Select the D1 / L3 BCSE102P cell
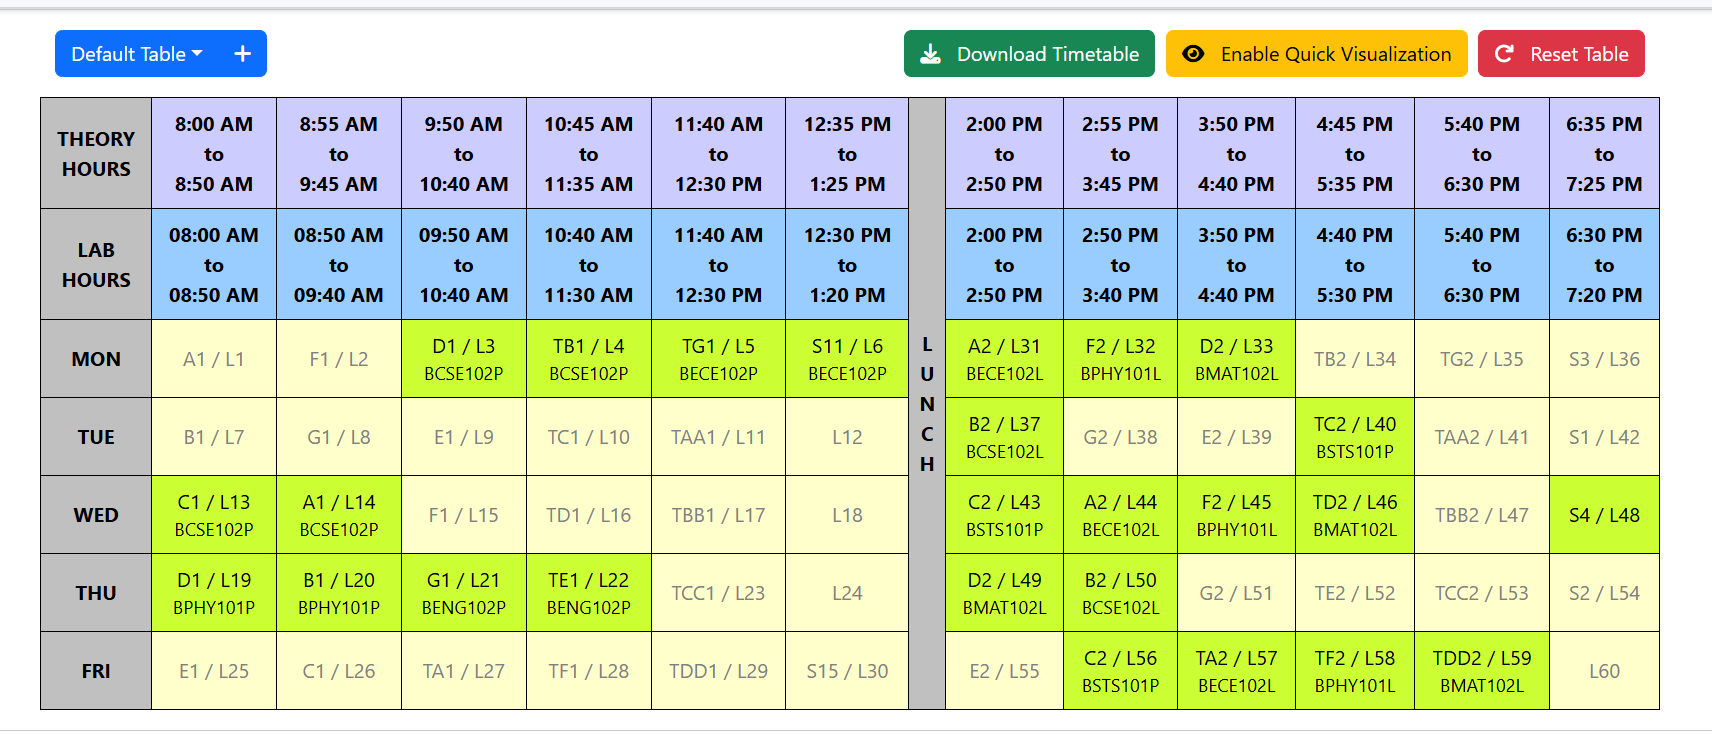This screenshot has width=1712, height=756. pos(463,359)
